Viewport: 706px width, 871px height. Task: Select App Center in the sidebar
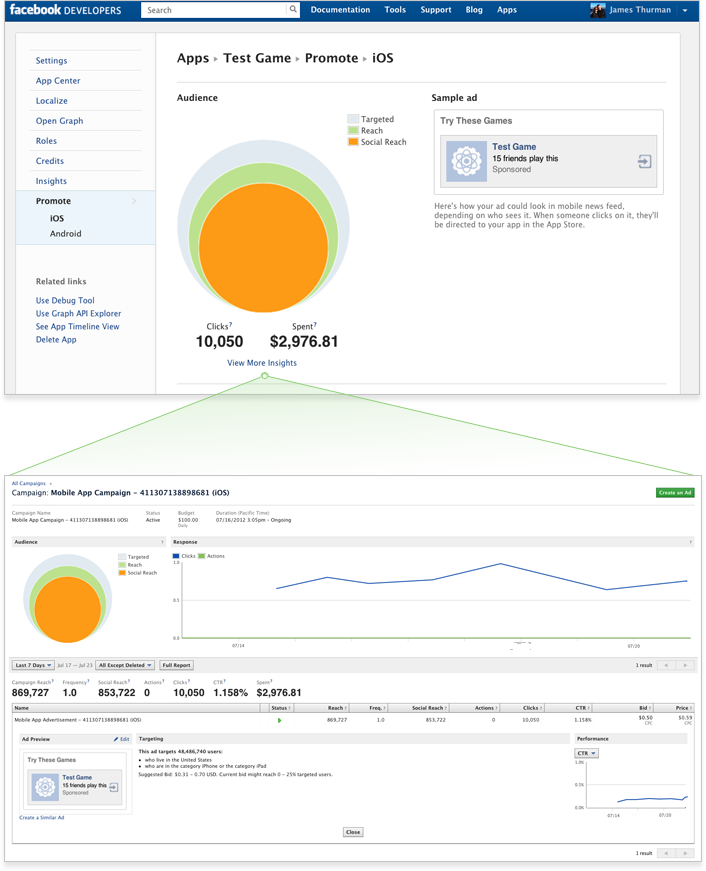58,81
